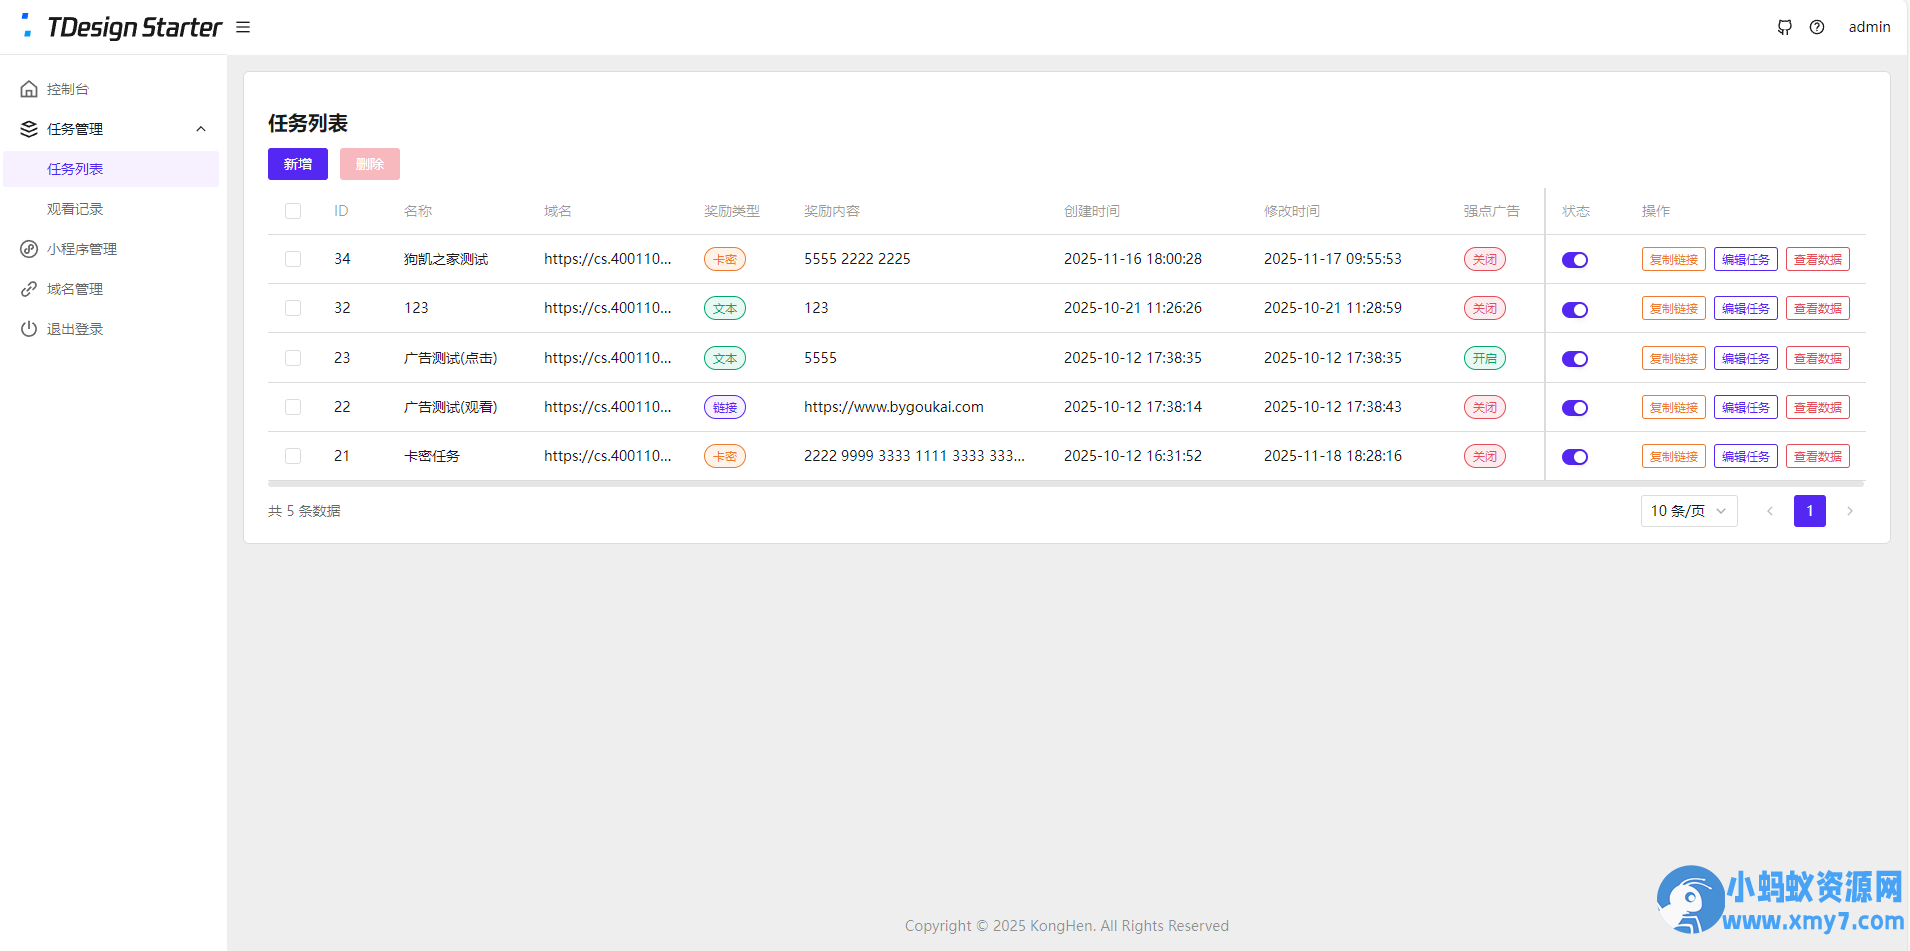This screenshot has height=951, width=1910.
Task: Open the help question mark icon
Action: pos(1817,27)
